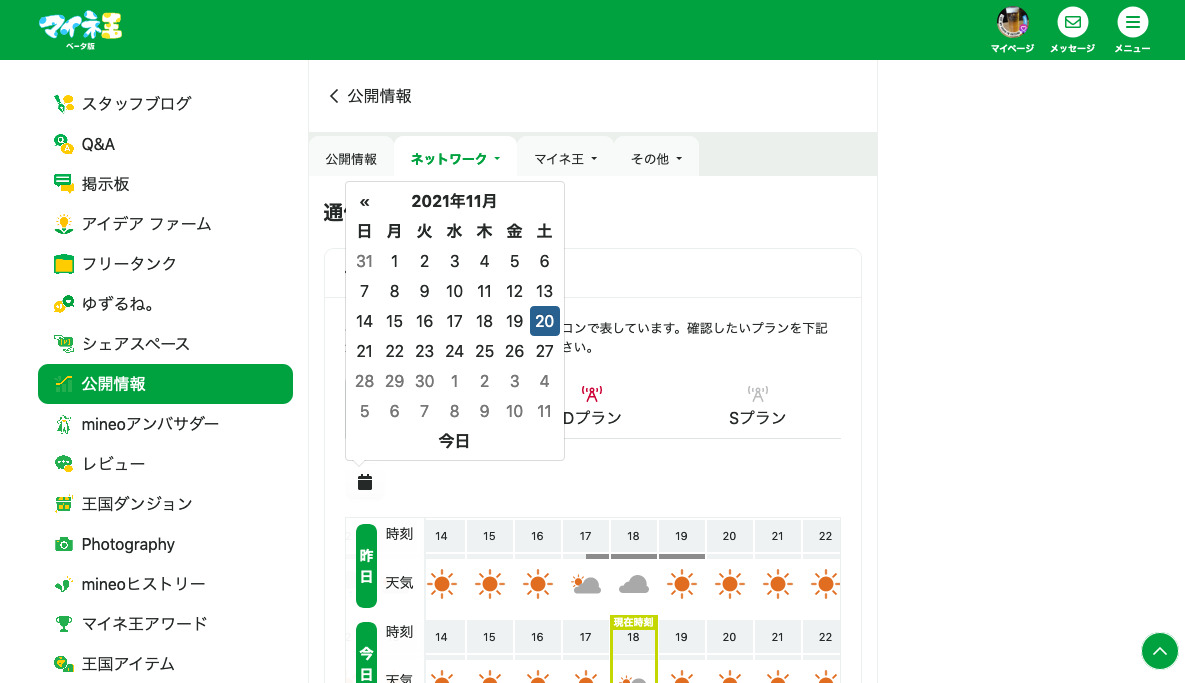Select November 30 in calendar
Viewport: 1185px width, 683px height.
pos(425,382)
